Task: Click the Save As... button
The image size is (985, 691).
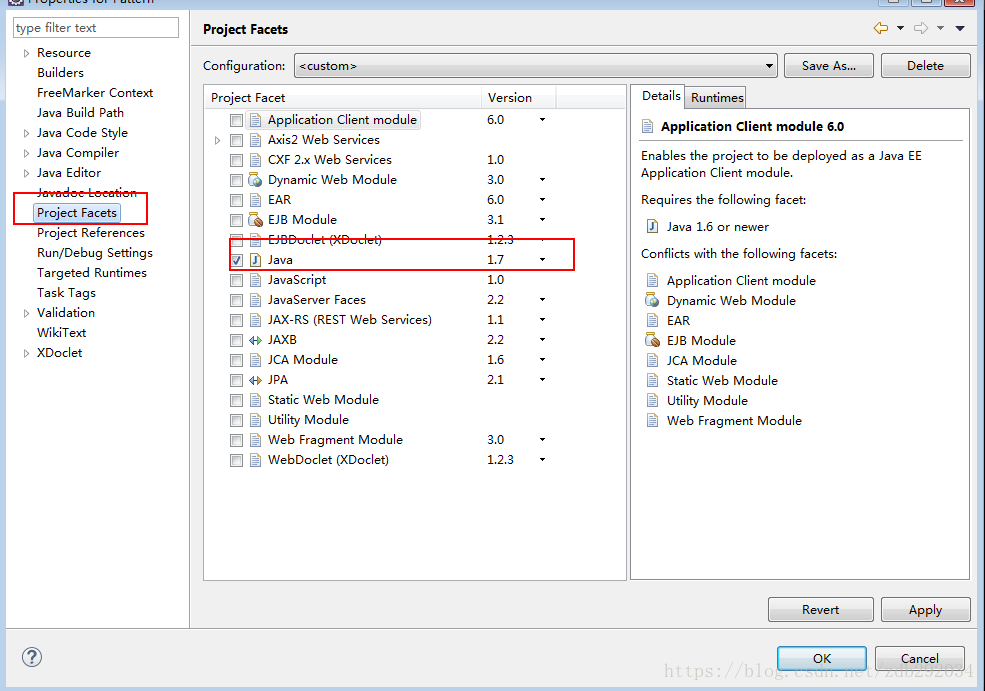Action: [x=829, y=65]
